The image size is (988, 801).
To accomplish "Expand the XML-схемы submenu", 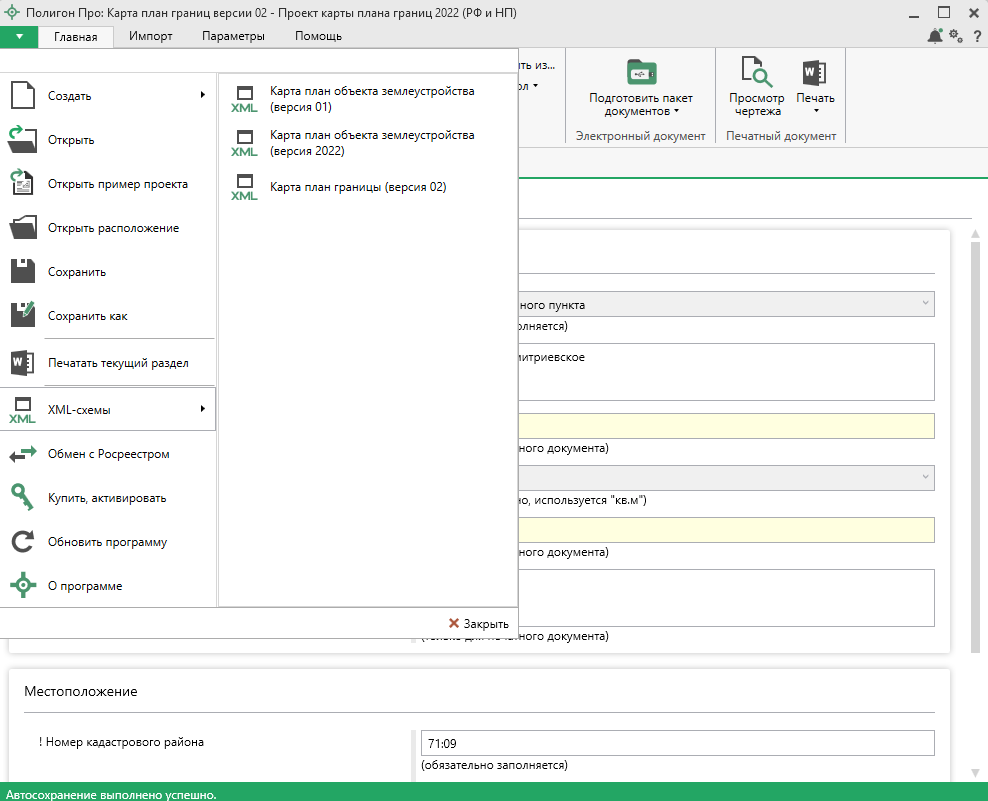I will [108, 409].
